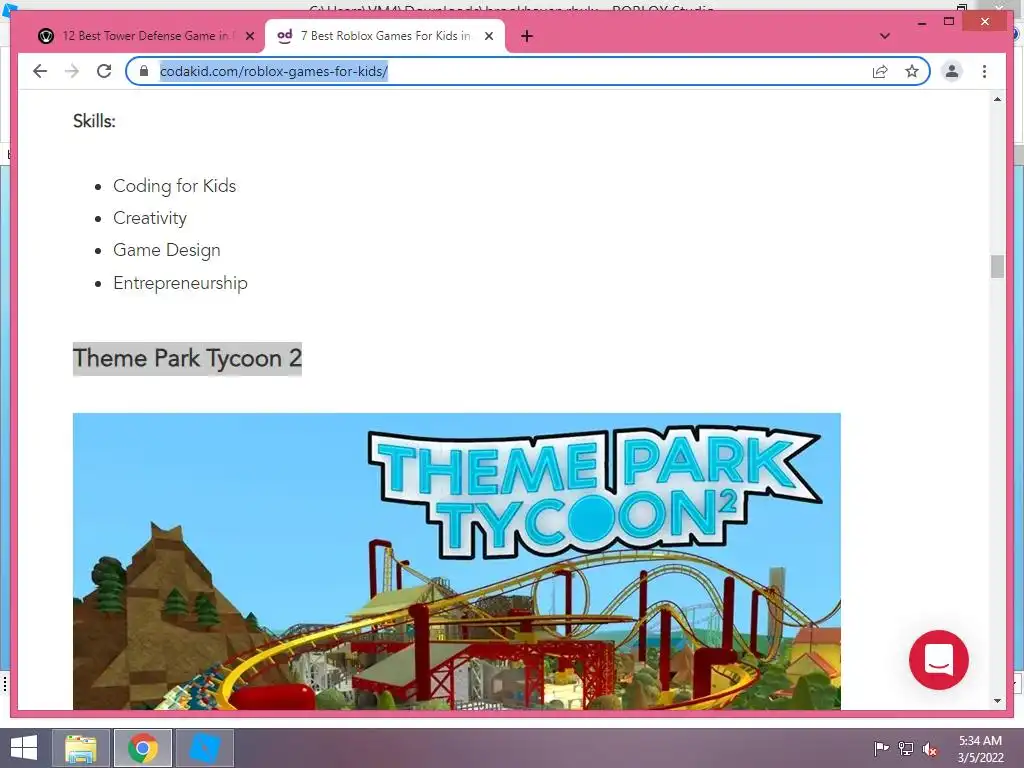Open the Windows Start menu
The height and width of the screenshot is (768, 1024).
[x=24, y=748]
